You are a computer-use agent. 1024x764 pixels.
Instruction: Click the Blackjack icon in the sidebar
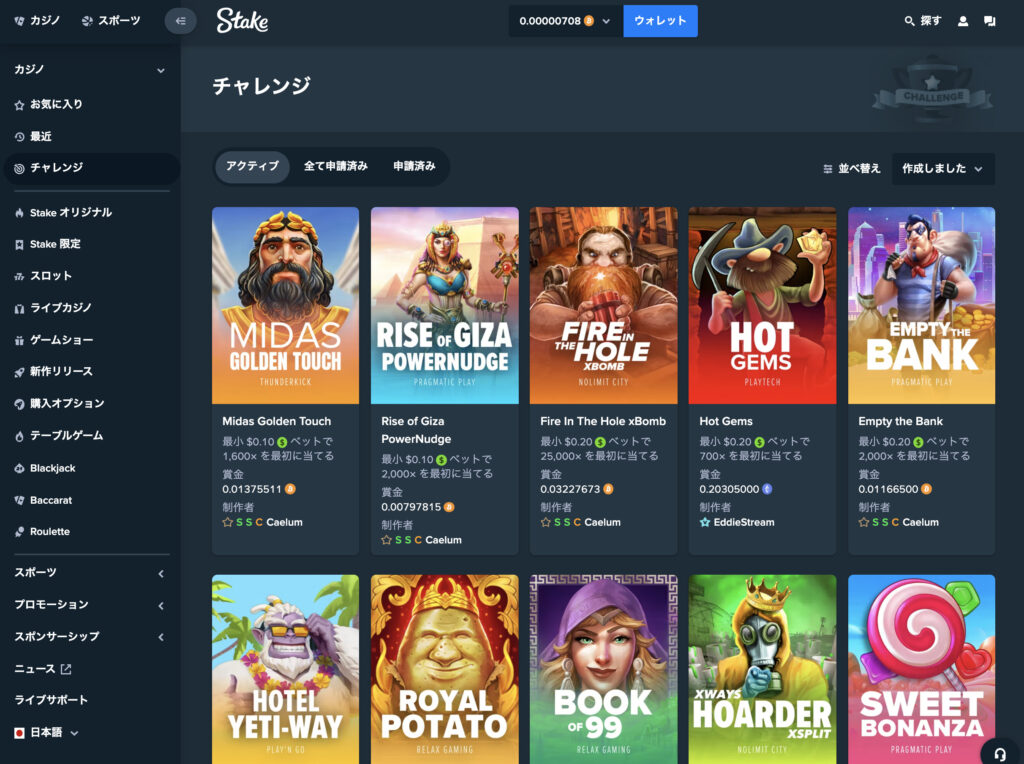point(20,468)
